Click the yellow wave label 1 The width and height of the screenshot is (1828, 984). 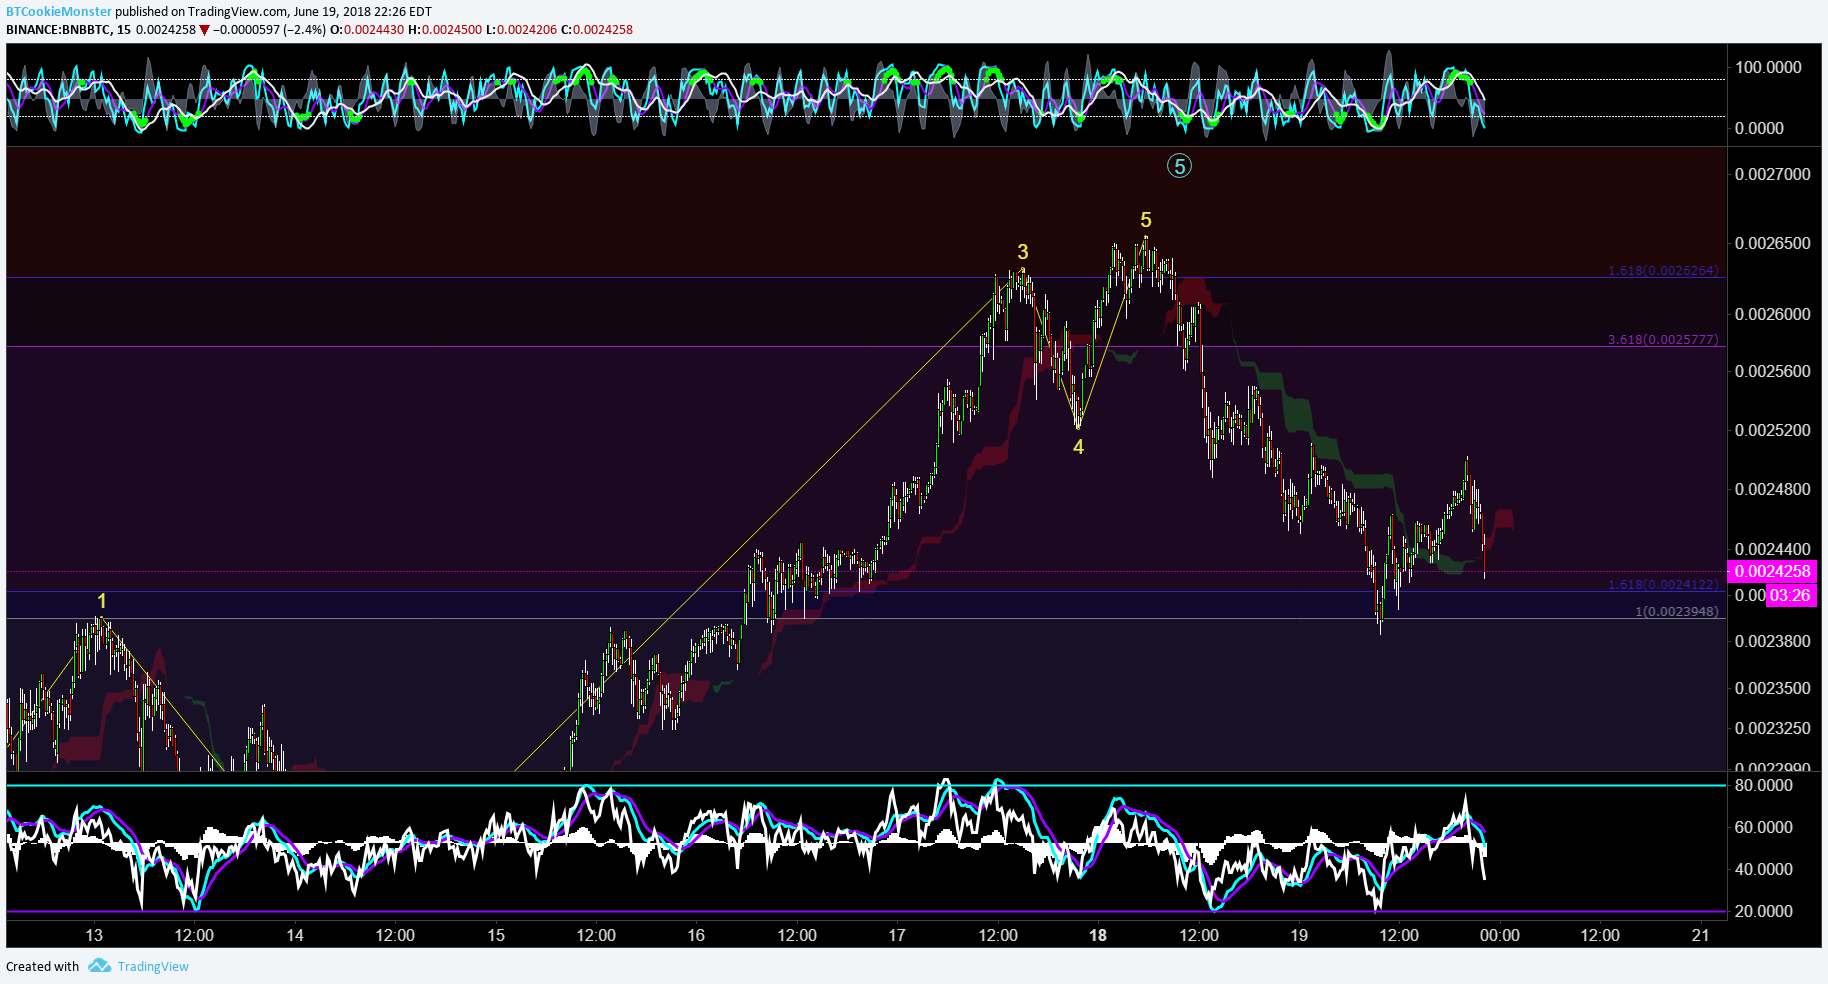102,601
